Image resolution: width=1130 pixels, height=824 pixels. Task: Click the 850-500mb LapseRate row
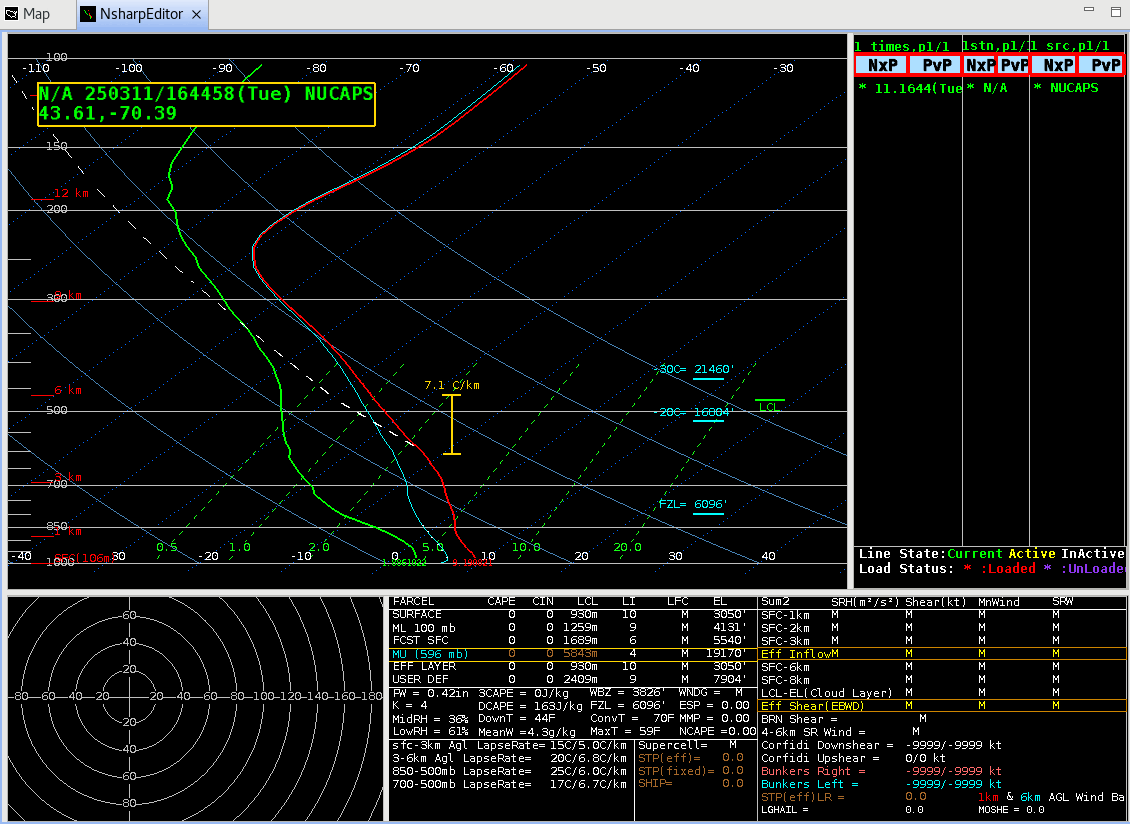510,771
